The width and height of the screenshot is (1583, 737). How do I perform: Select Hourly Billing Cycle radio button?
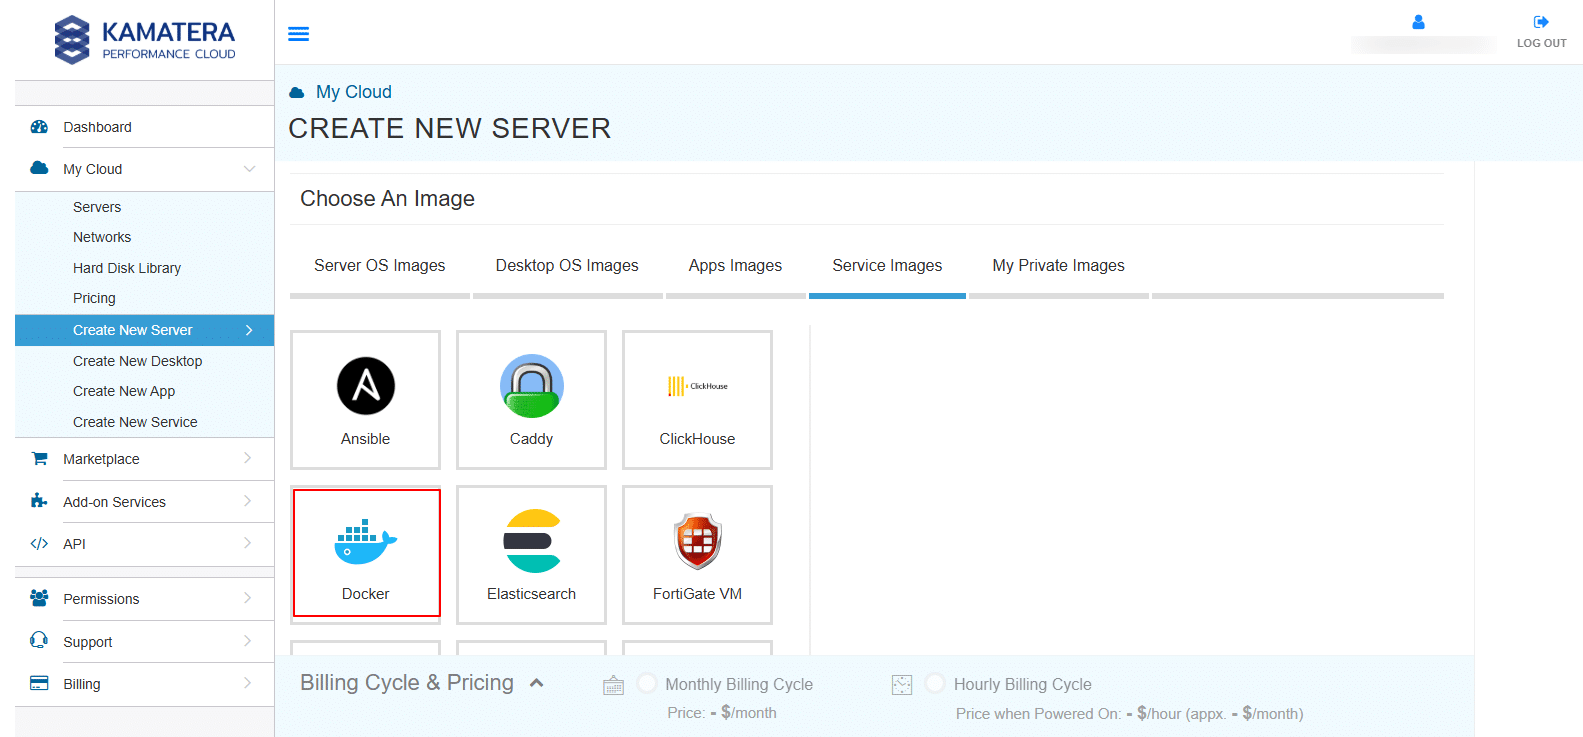click(935, 683)
